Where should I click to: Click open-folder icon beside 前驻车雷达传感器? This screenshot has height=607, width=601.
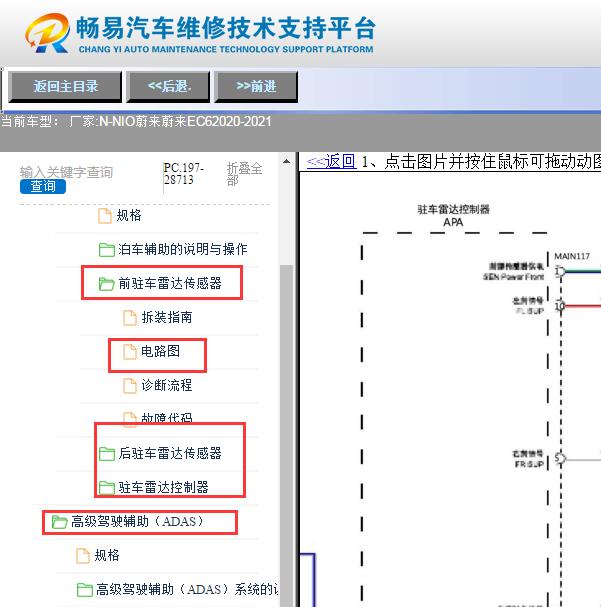106,284
